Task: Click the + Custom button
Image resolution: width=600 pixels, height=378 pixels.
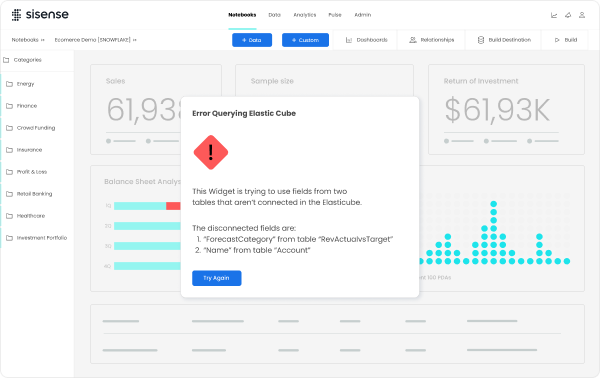Action: click(305, 40)
